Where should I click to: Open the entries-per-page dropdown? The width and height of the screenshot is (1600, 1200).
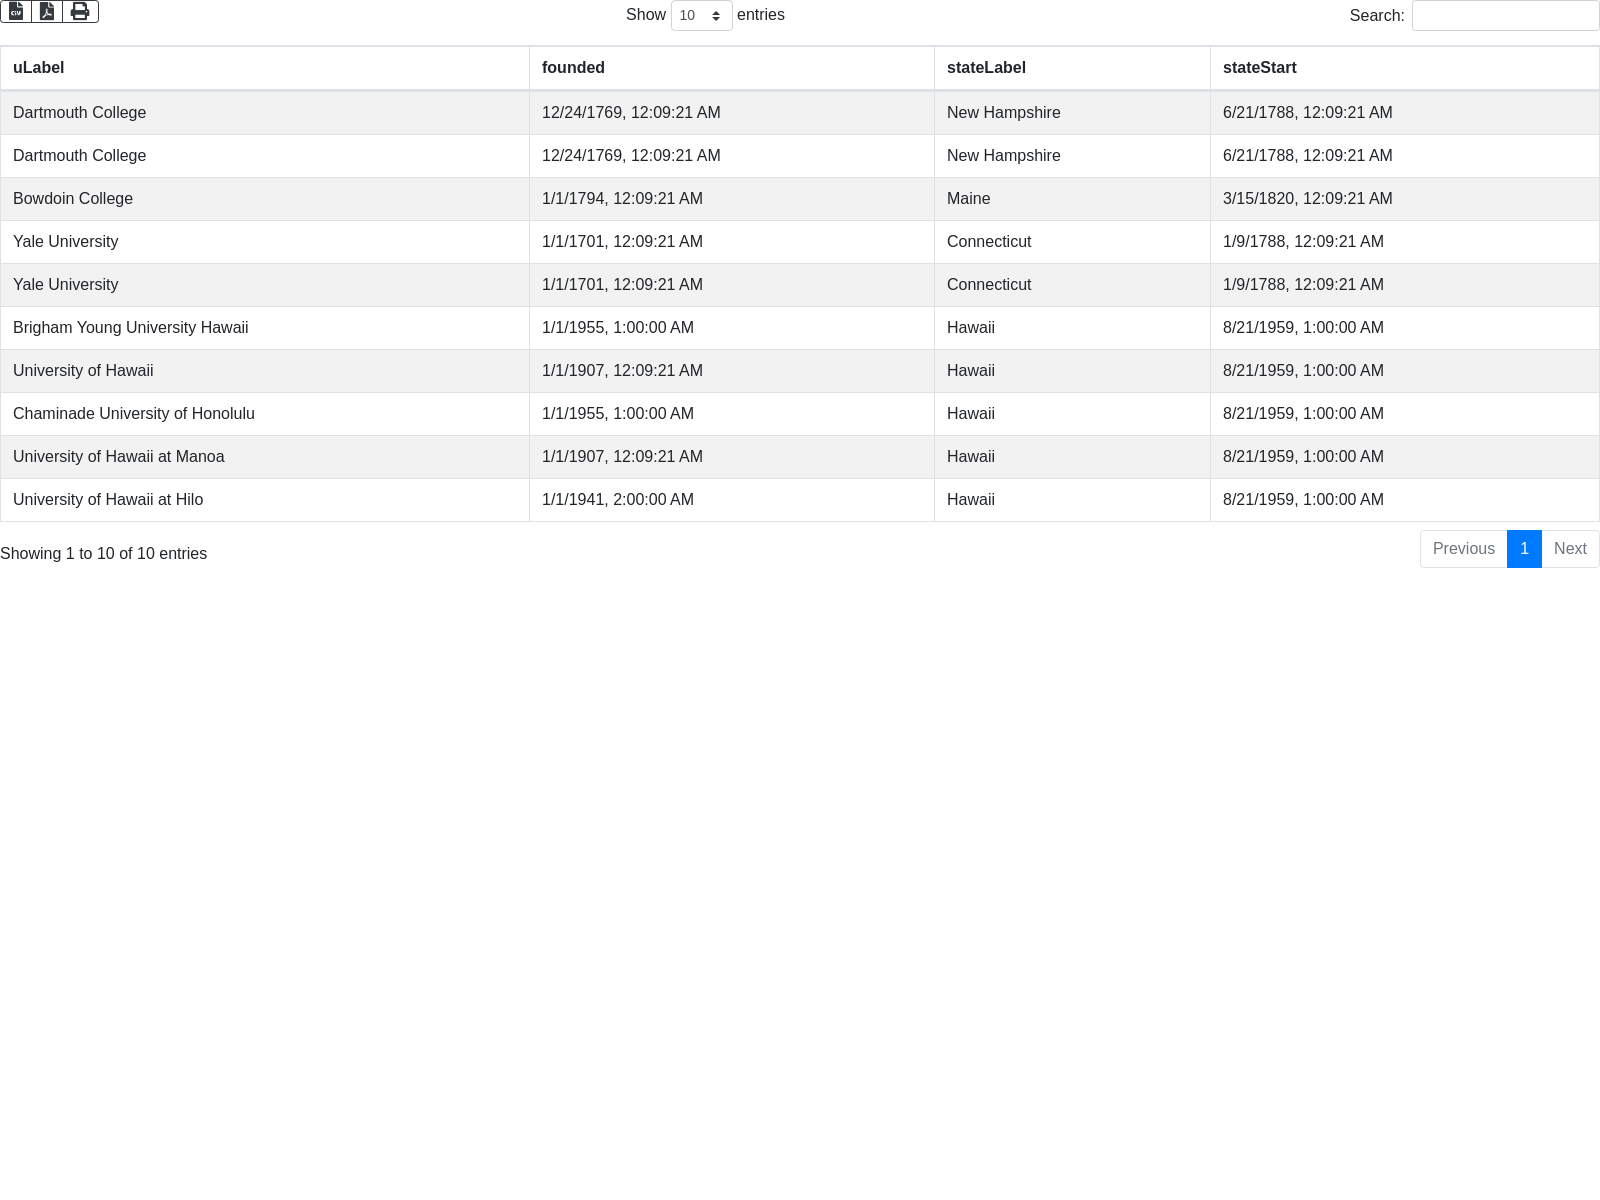click(701, 16)
